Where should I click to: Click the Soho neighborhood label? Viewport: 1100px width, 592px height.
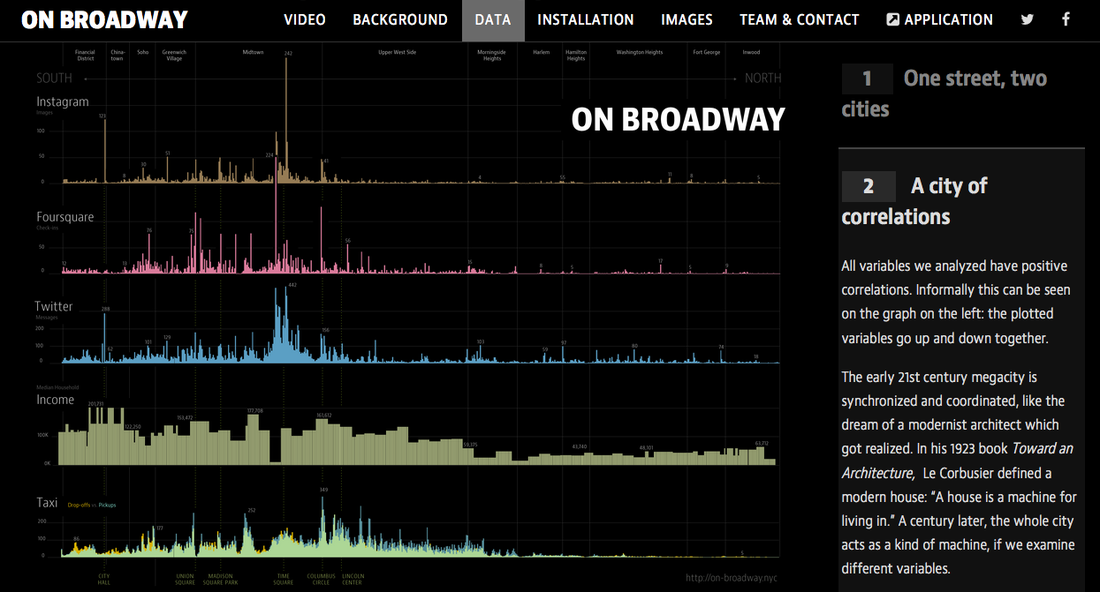point(142,53)
